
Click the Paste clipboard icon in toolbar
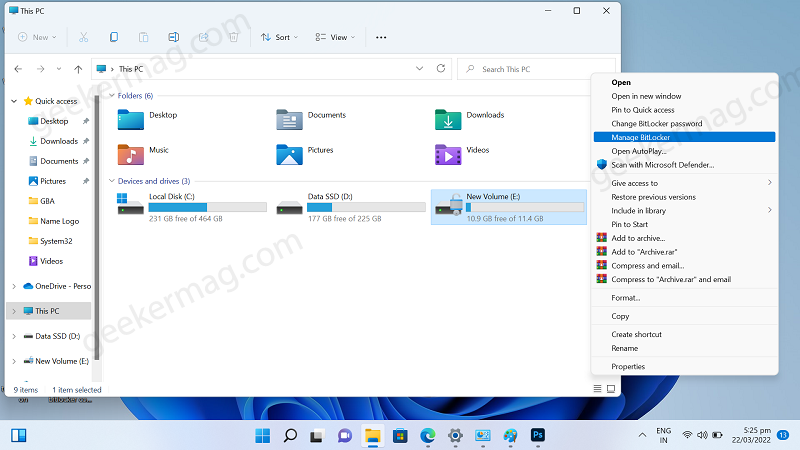(143, 37)
